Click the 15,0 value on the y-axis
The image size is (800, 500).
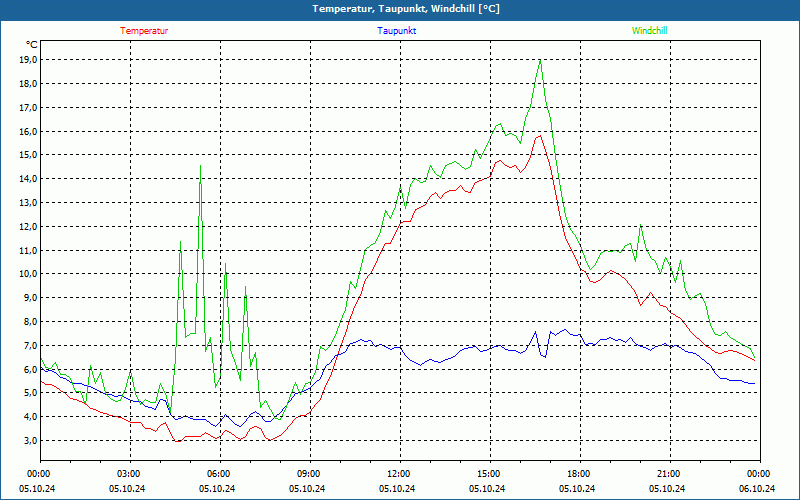(28, 154)
